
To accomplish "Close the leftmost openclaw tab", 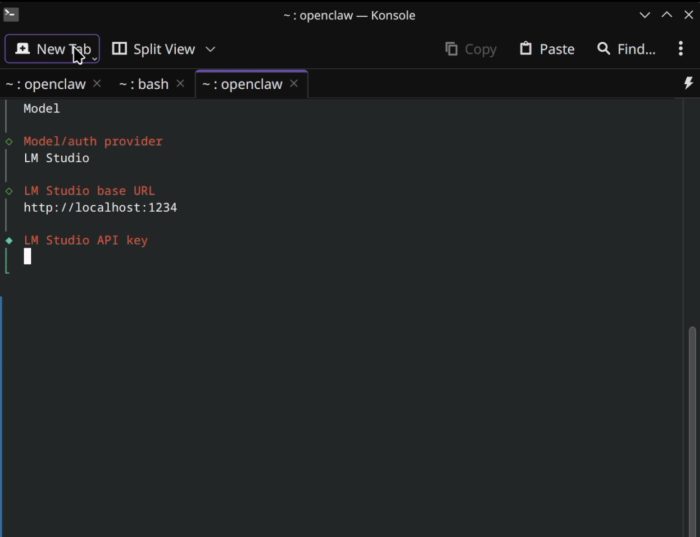I will 97,84.
